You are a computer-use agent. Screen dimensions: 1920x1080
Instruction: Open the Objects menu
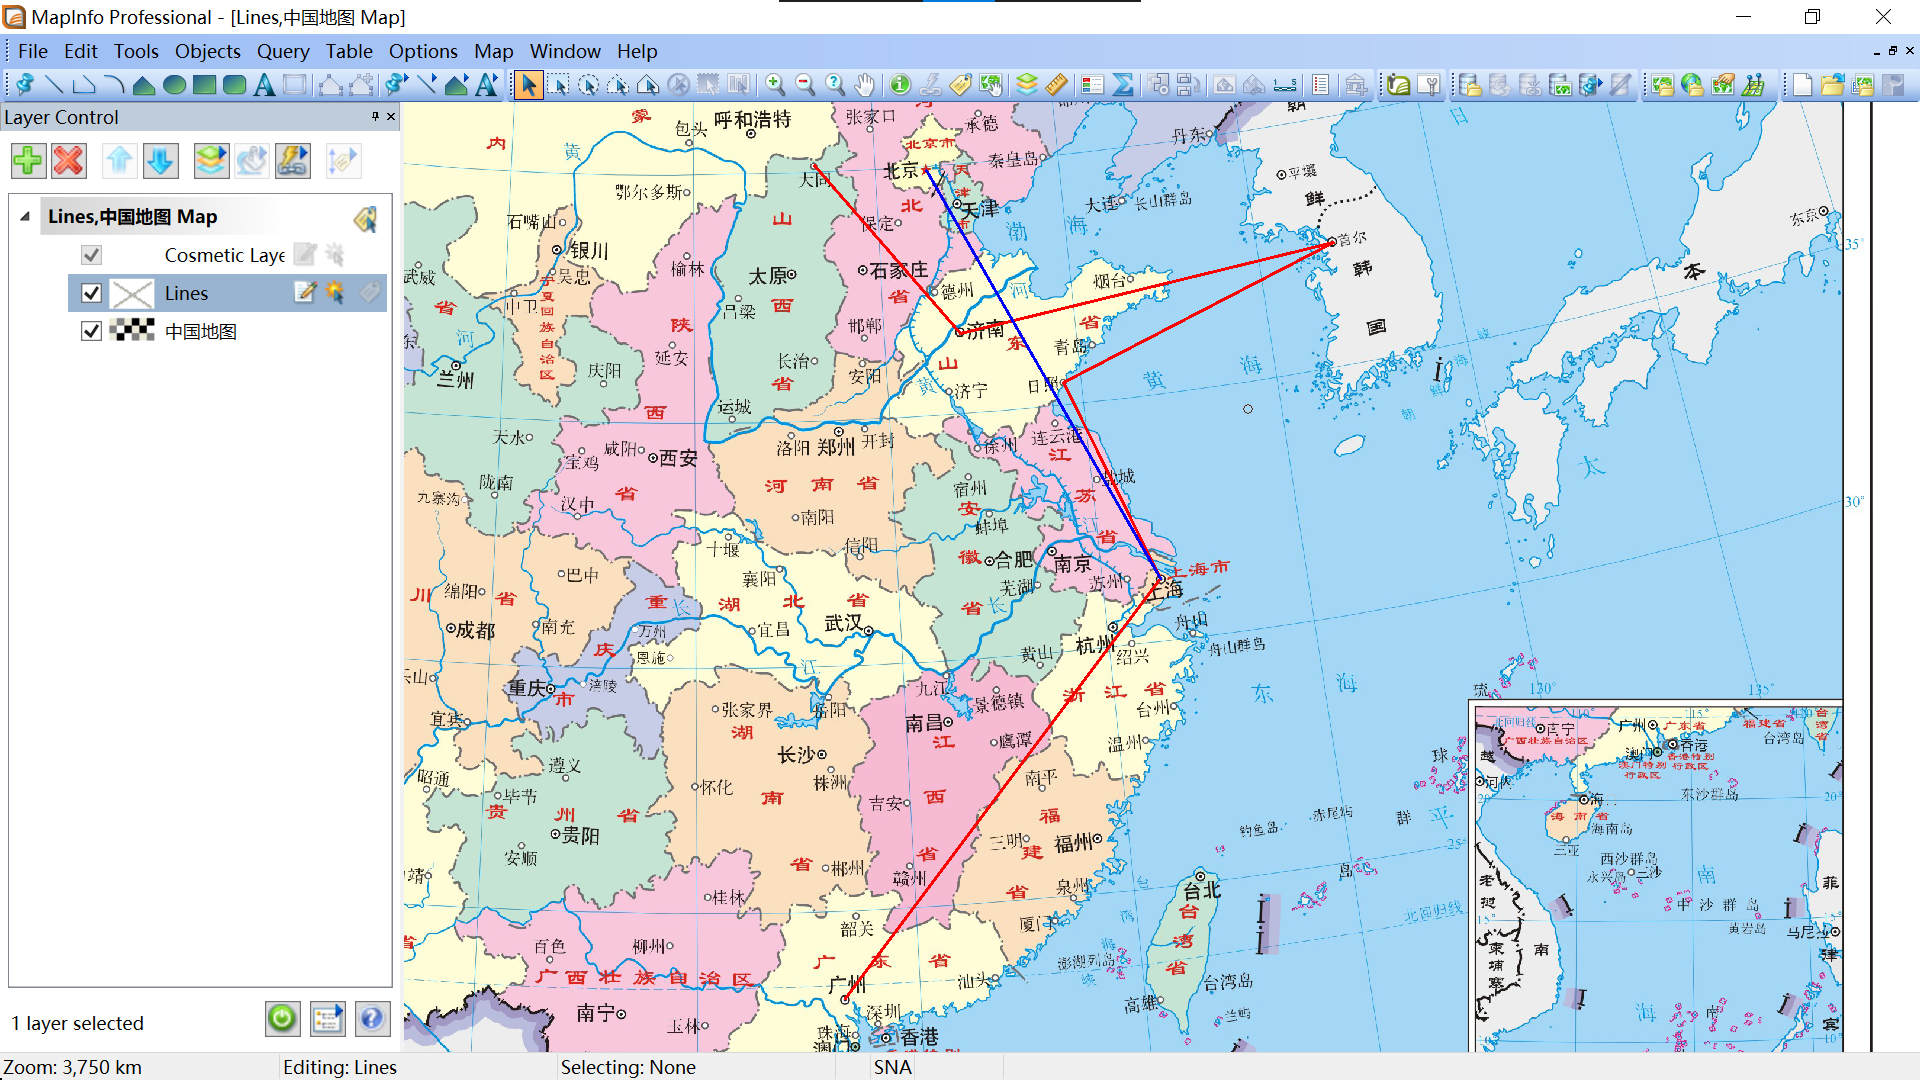point(207,51)
